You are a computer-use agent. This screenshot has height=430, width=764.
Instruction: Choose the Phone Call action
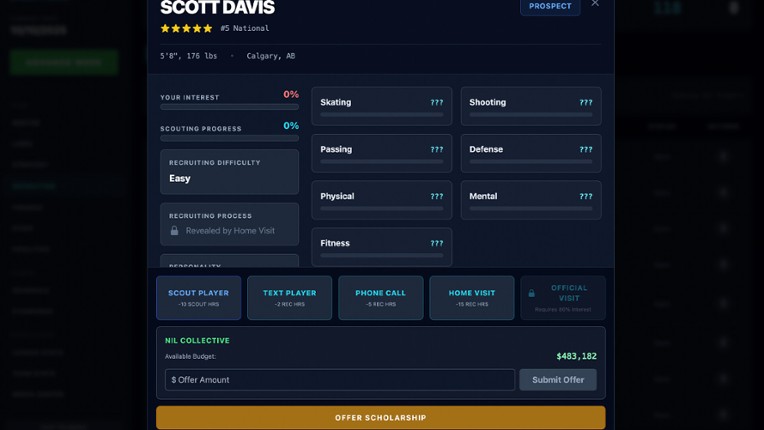(380, 298)
